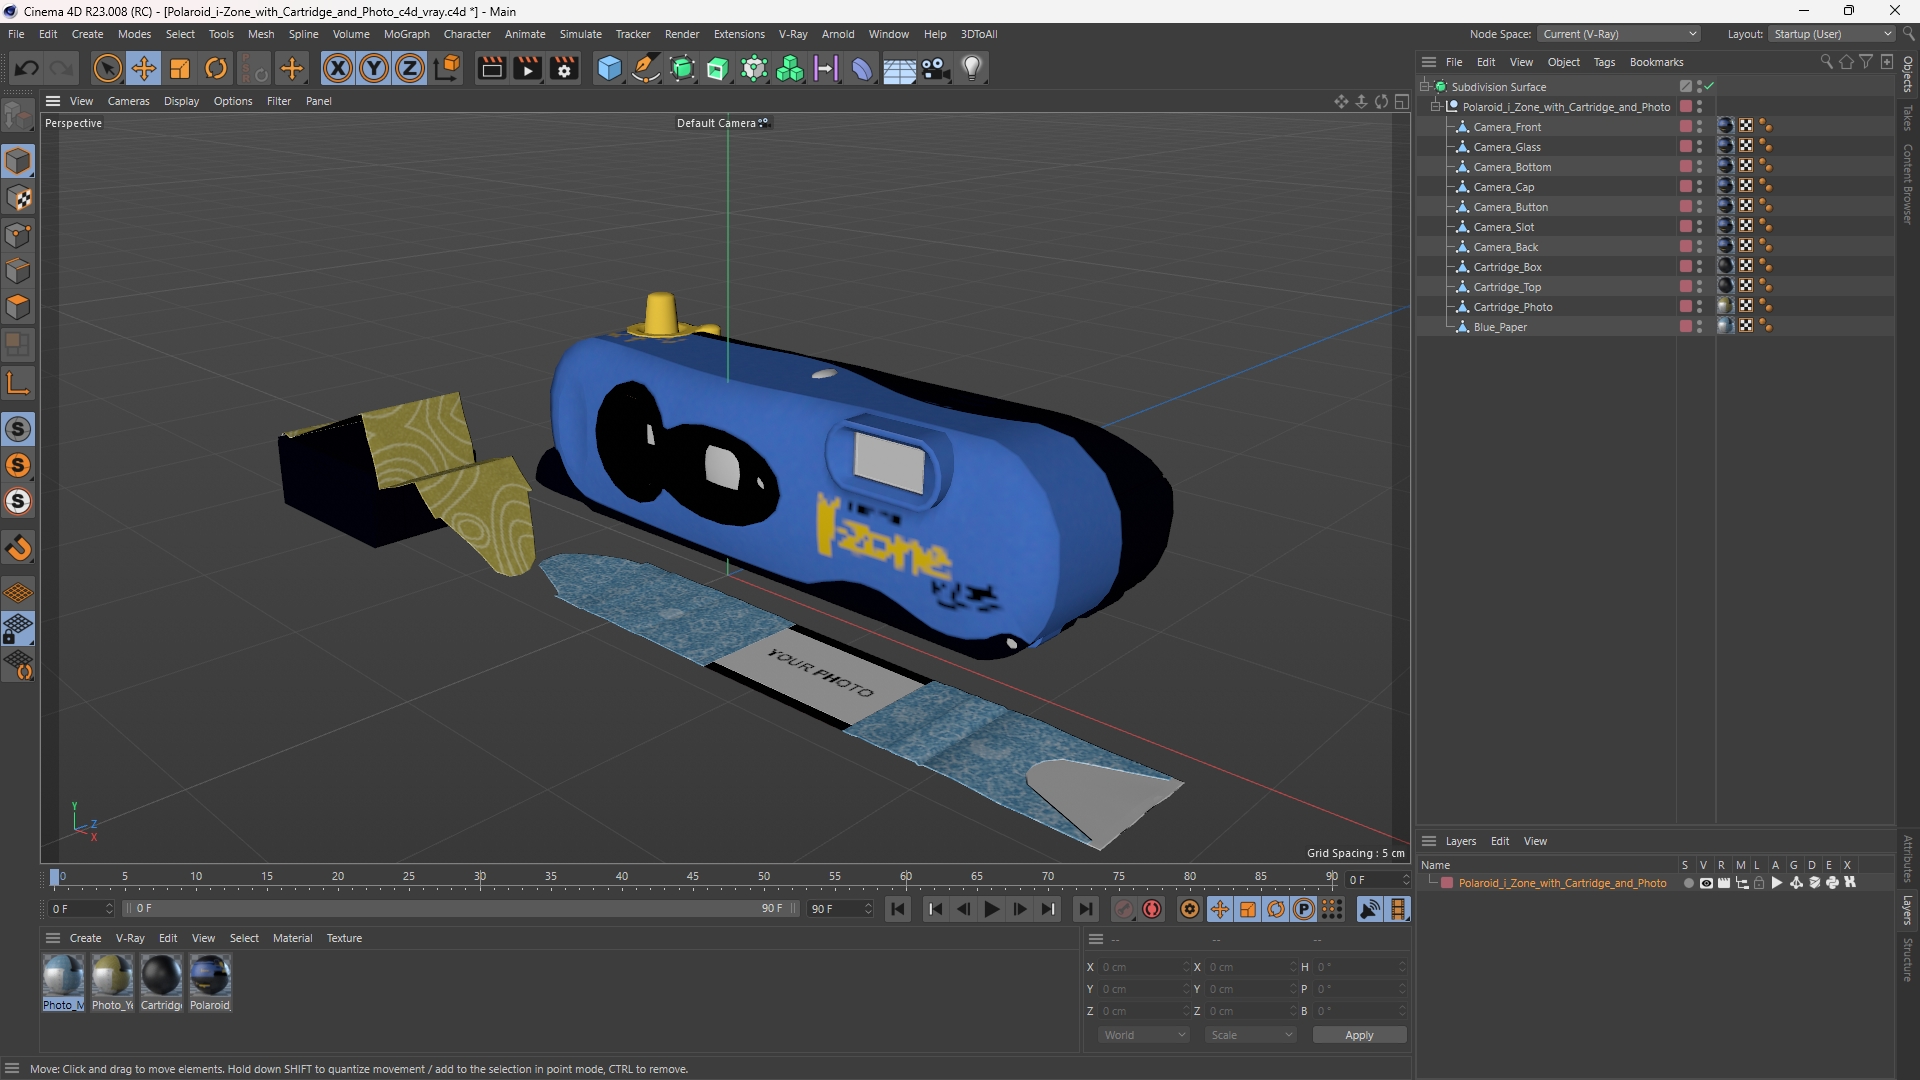Open the material manager Texture menu

point(344,938)
